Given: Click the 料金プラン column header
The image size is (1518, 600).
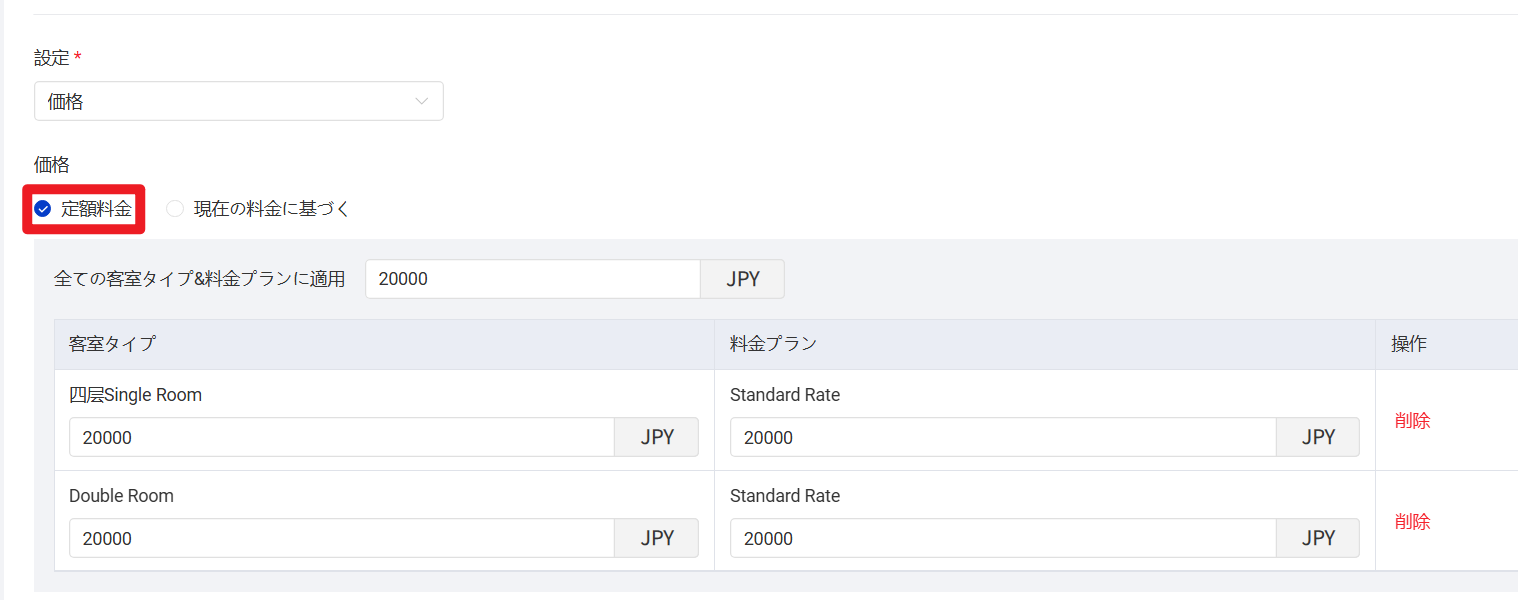Looking at the screenshot, I should pos(773,344).
